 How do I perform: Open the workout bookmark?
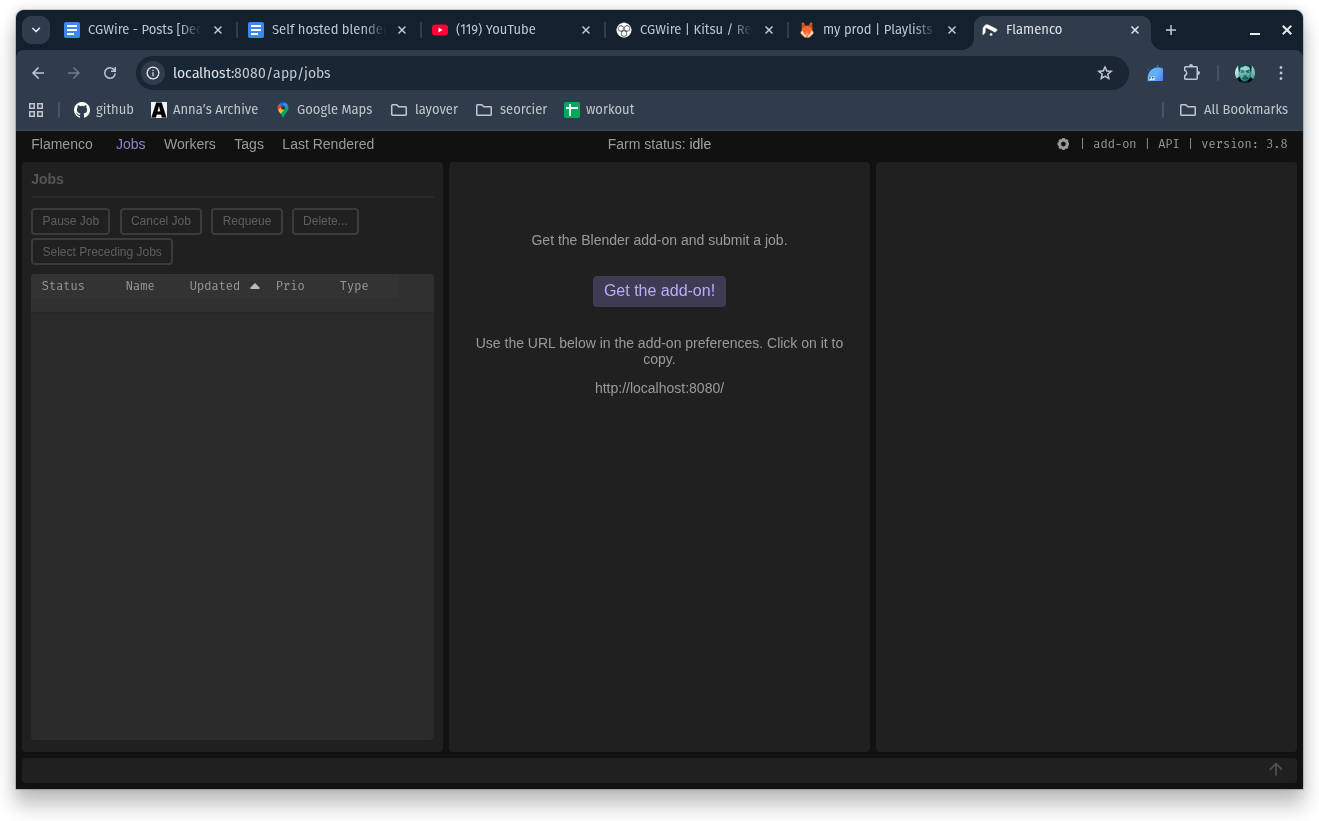click(599, 110)
